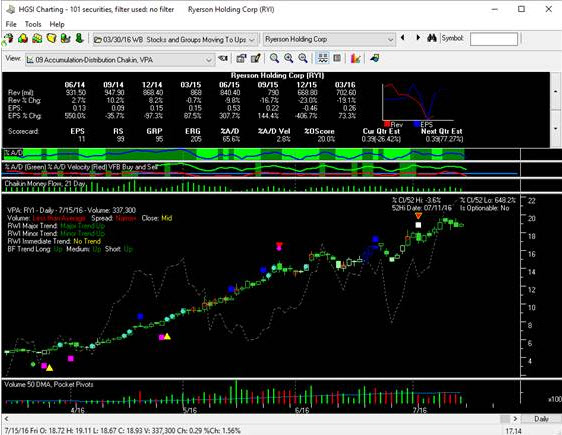Click the 06/14 quarter column header

(x=75, y=85)
